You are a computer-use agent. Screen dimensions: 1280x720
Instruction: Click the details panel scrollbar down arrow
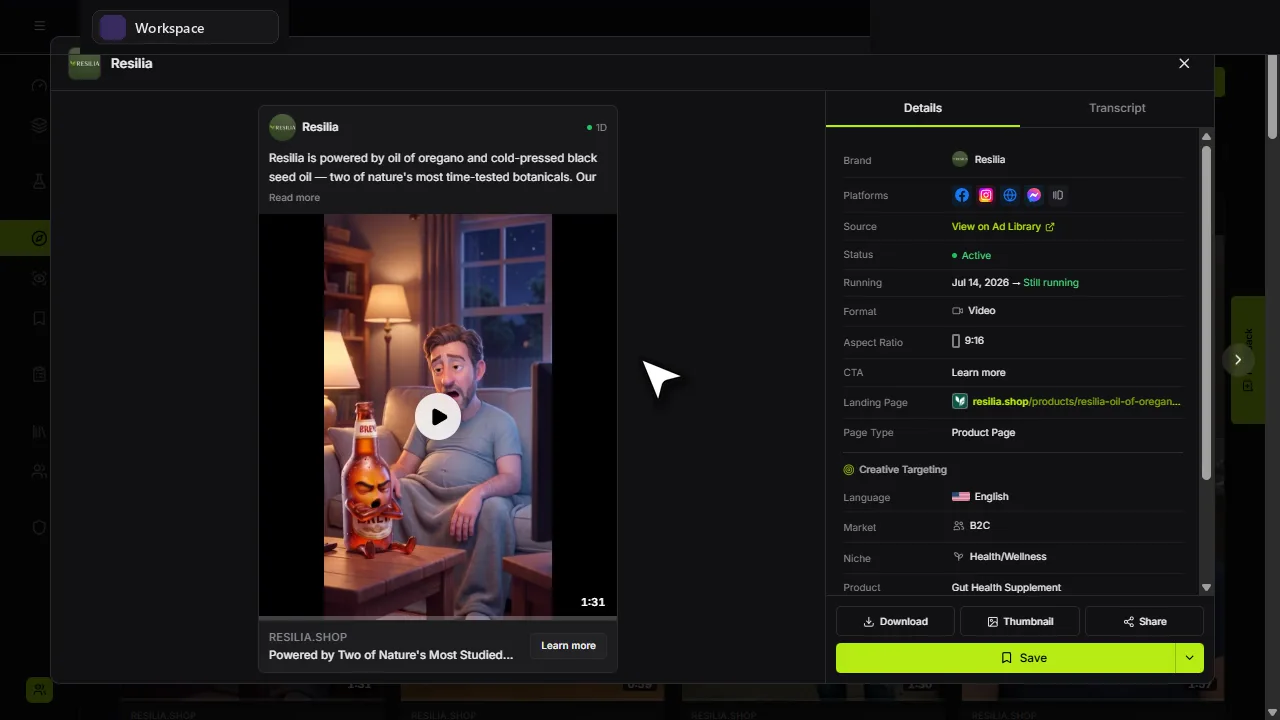(x=1206, y=588)
